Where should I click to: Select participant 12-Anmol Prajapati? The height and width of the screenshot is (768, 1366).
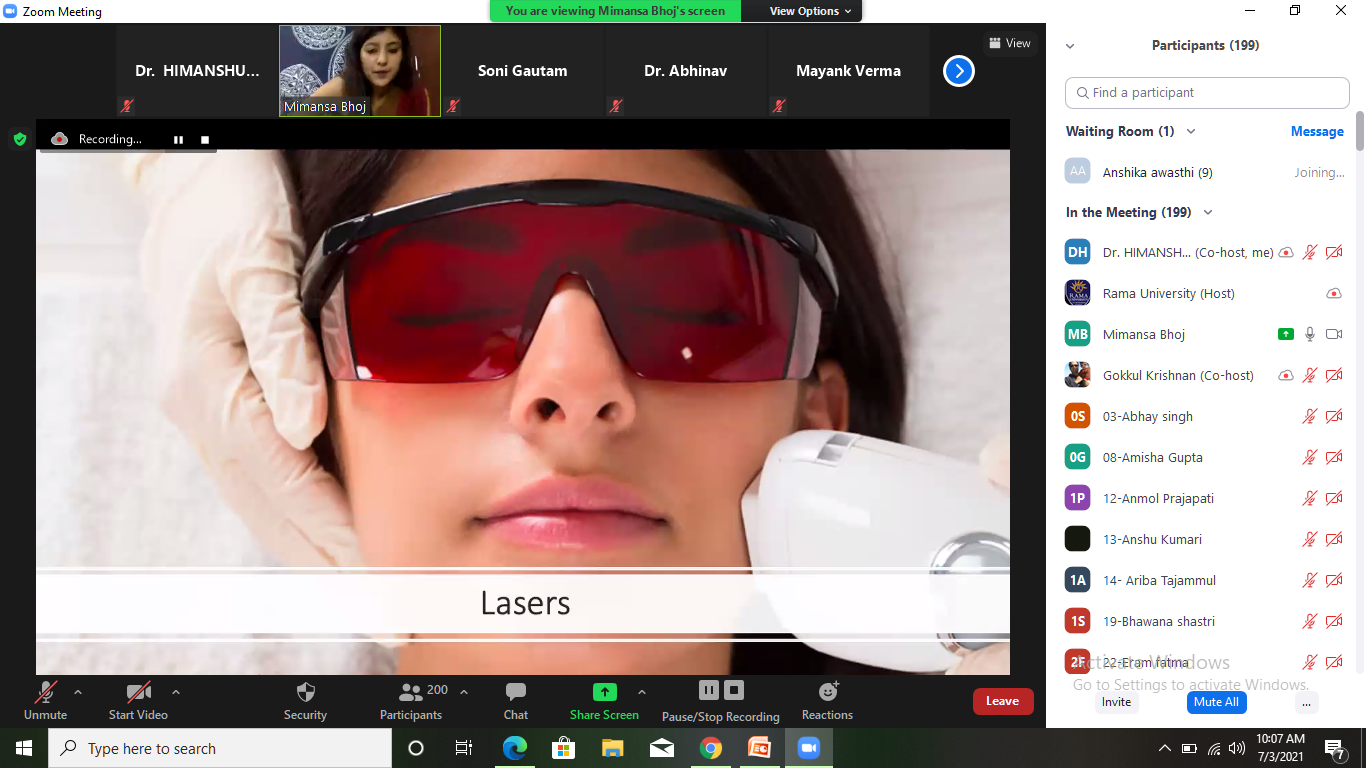click(x=1206, y=498)
